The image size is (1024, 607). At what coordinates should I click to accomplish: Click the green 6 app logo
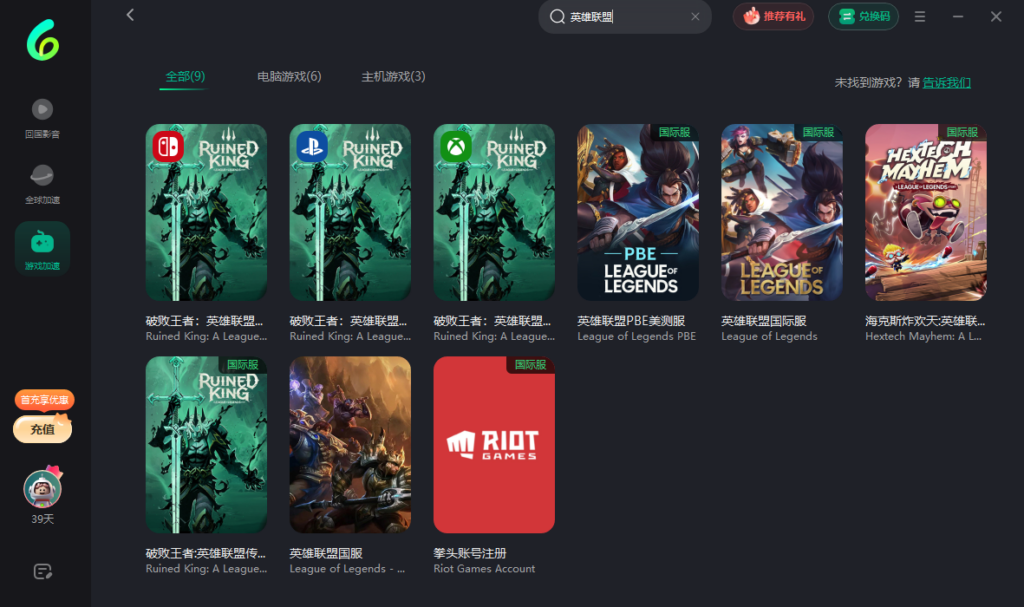pyautogui.click(x=43, y=39)
